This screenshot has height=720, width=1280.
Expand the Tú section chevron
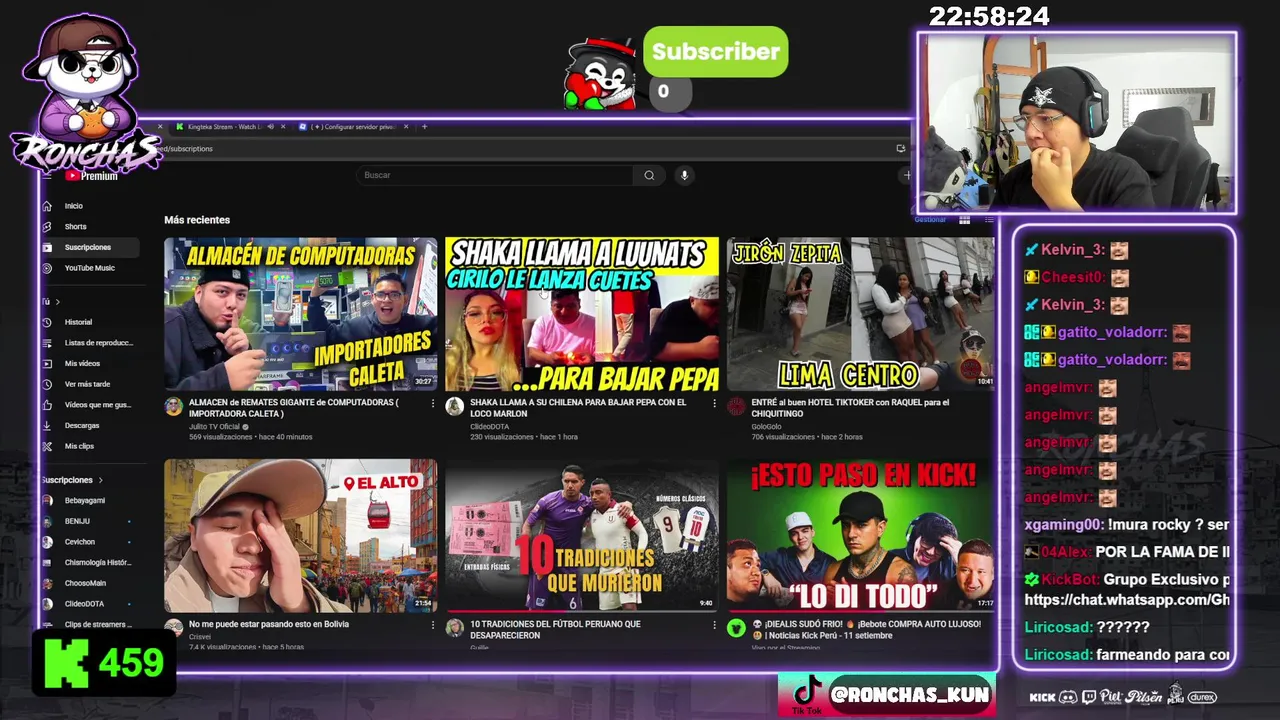(57, 302)
